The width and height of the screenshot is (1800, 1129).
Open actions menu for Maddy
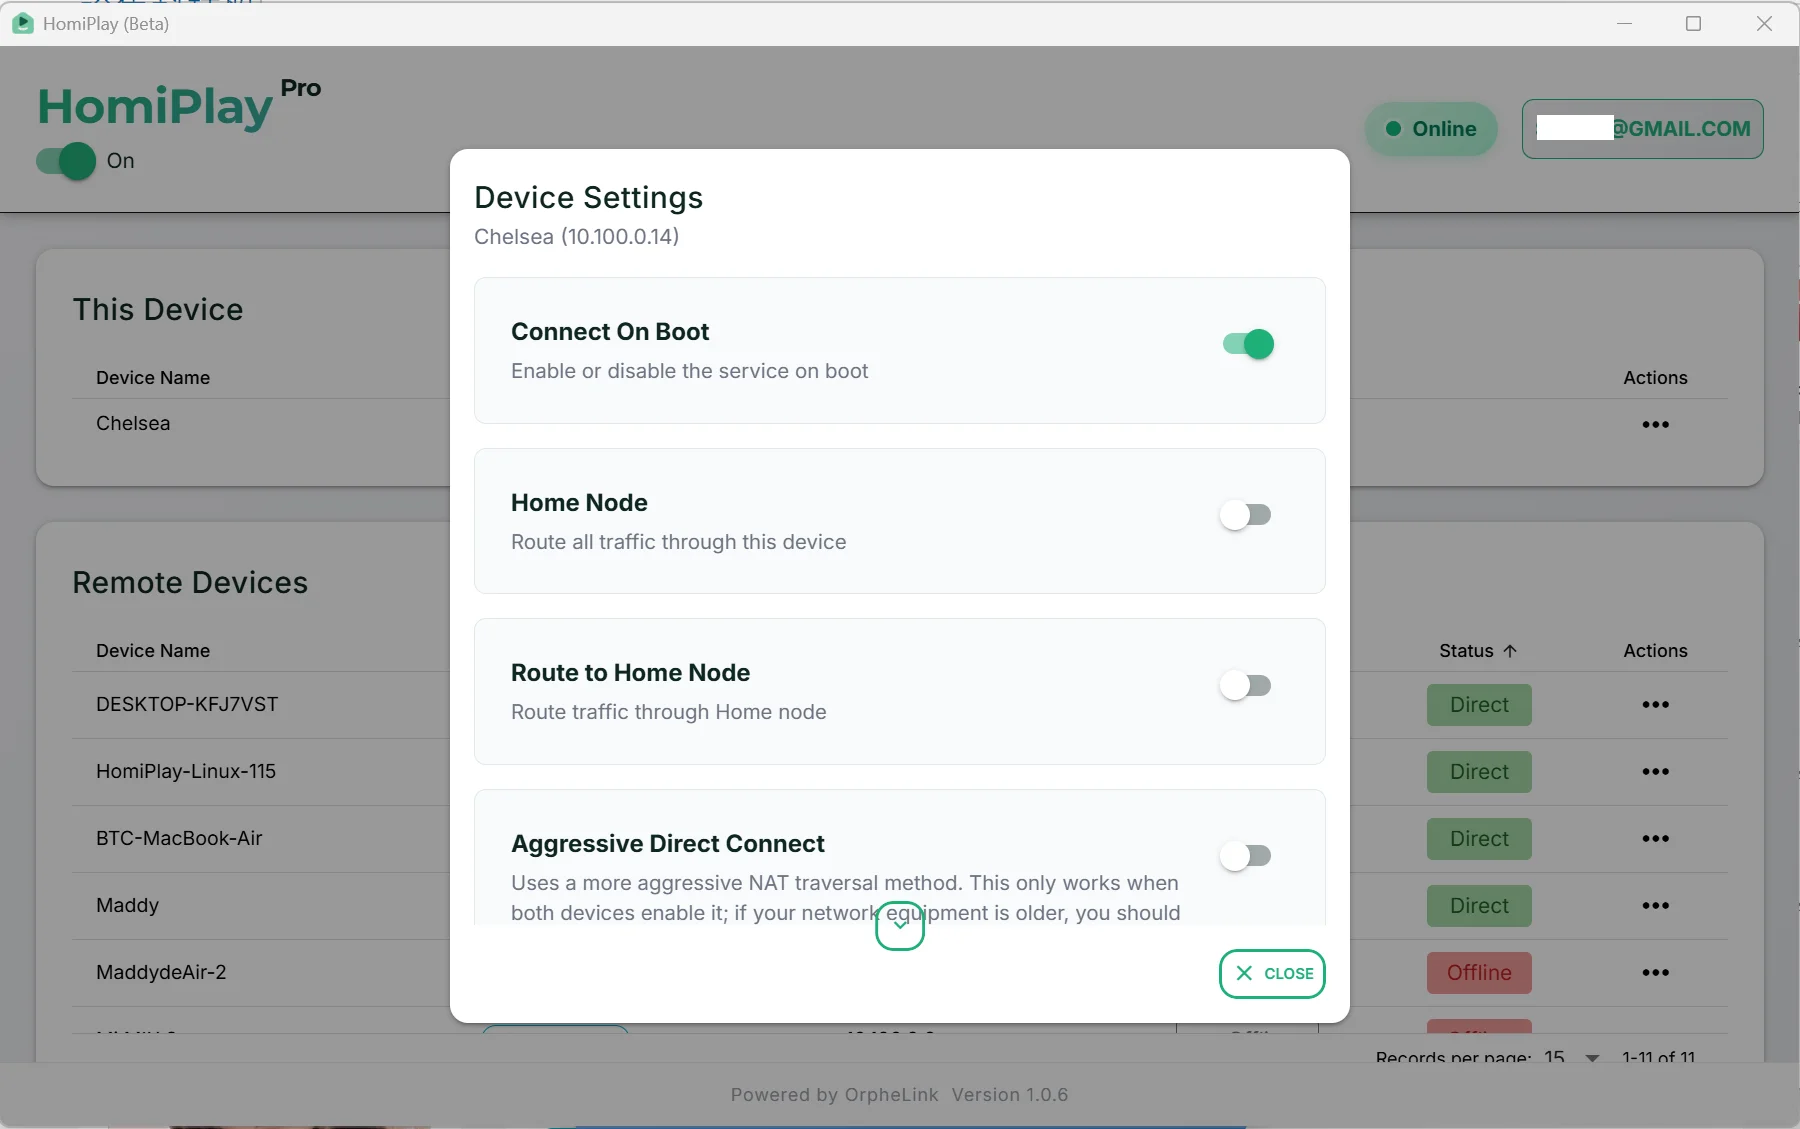tap(1655, 906)
